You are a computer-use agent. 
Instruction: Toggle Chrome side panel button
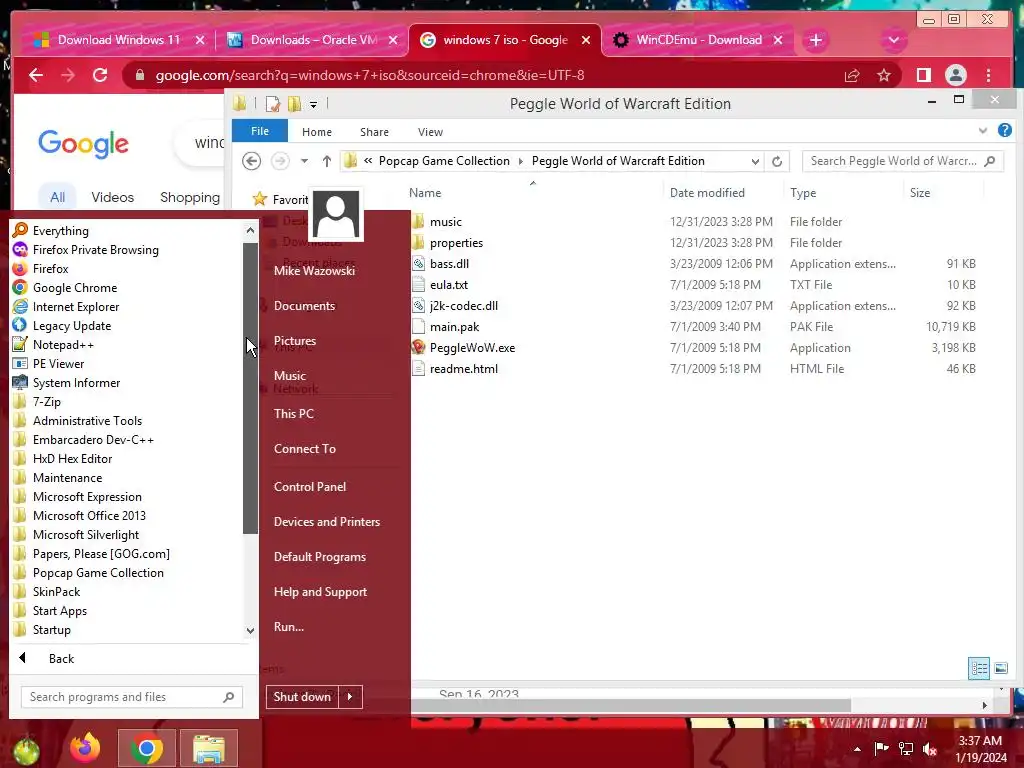(923, 75)
